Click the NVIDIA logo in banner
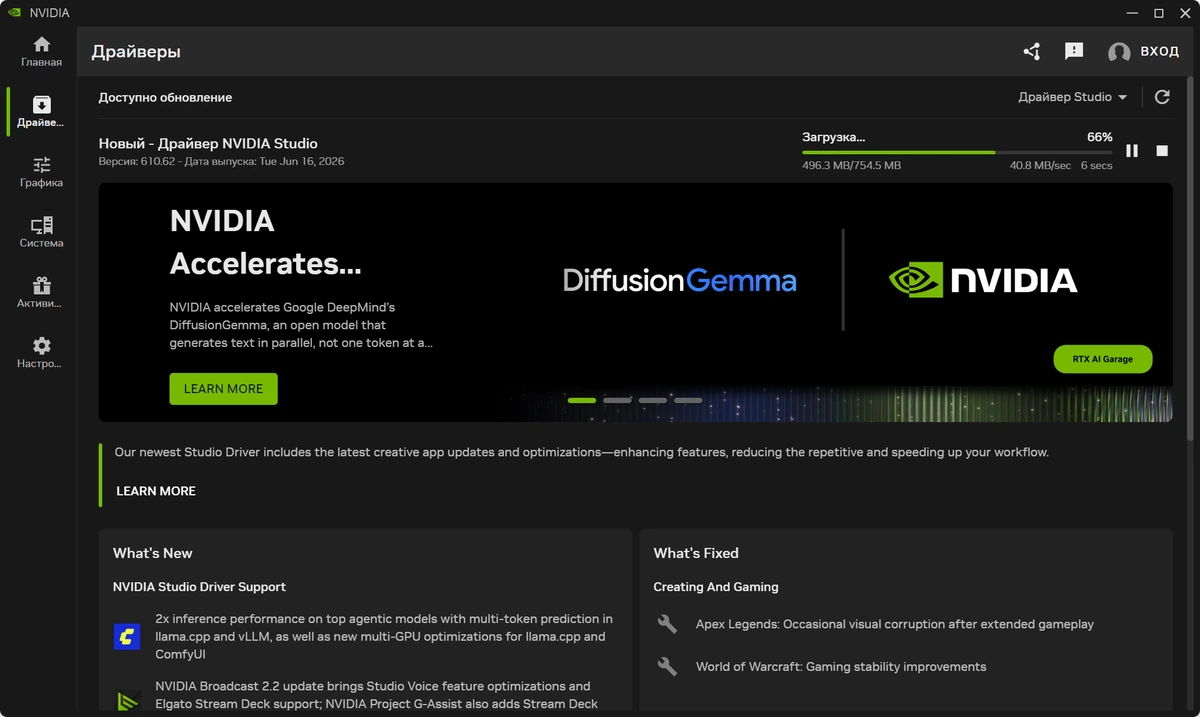1200x717 pixels. (x=983, y=280)
